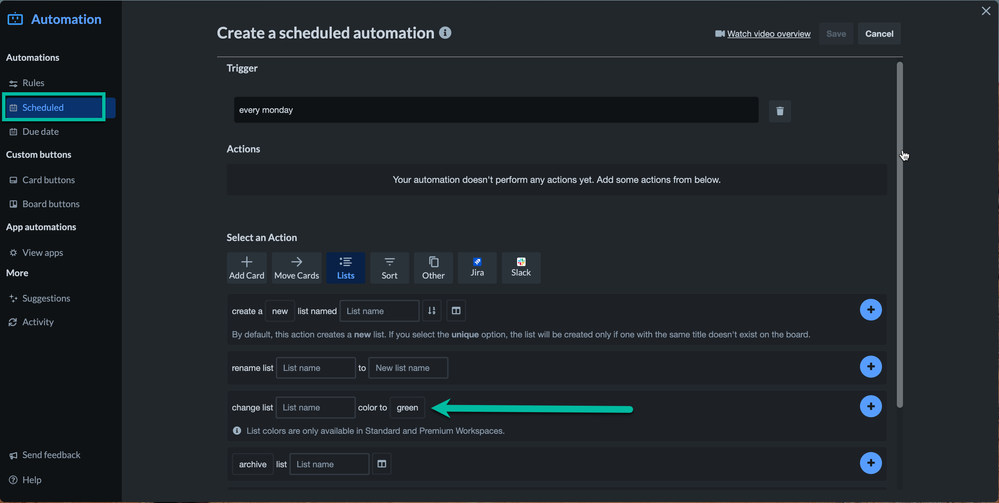999x503 pixels.
Task: Add the create list action with plus
Action: (x=870, y=310)
